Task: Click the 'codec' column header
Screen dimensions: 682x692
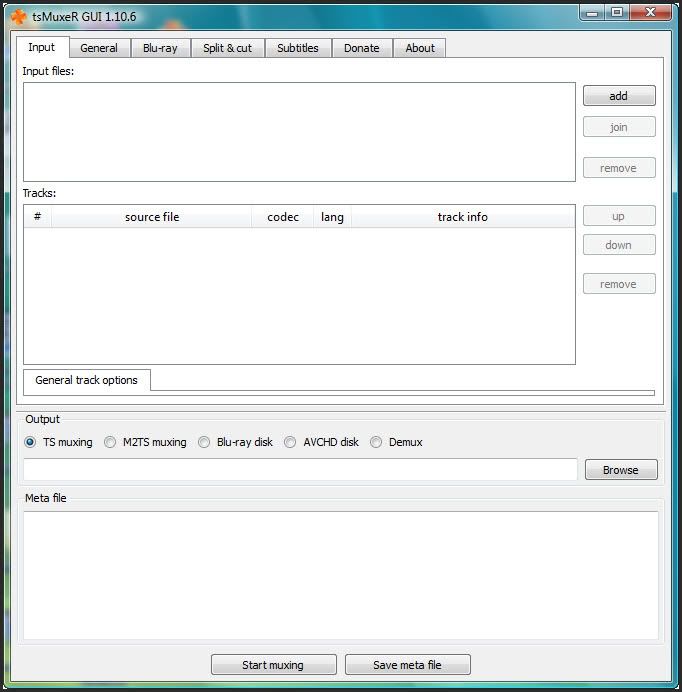Action: tap(283, 217)
